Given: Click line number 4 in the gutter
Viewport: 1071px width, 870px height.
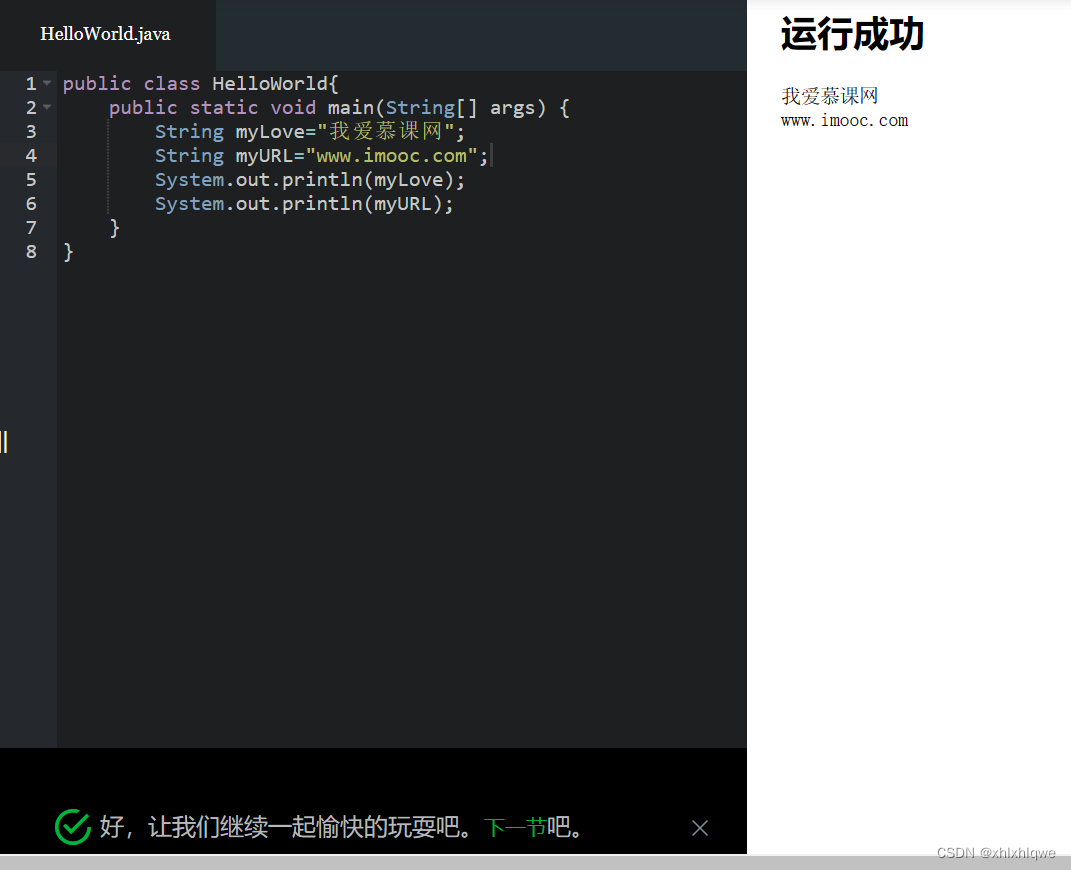Looking at the screenshot, I should coord(31,156).
